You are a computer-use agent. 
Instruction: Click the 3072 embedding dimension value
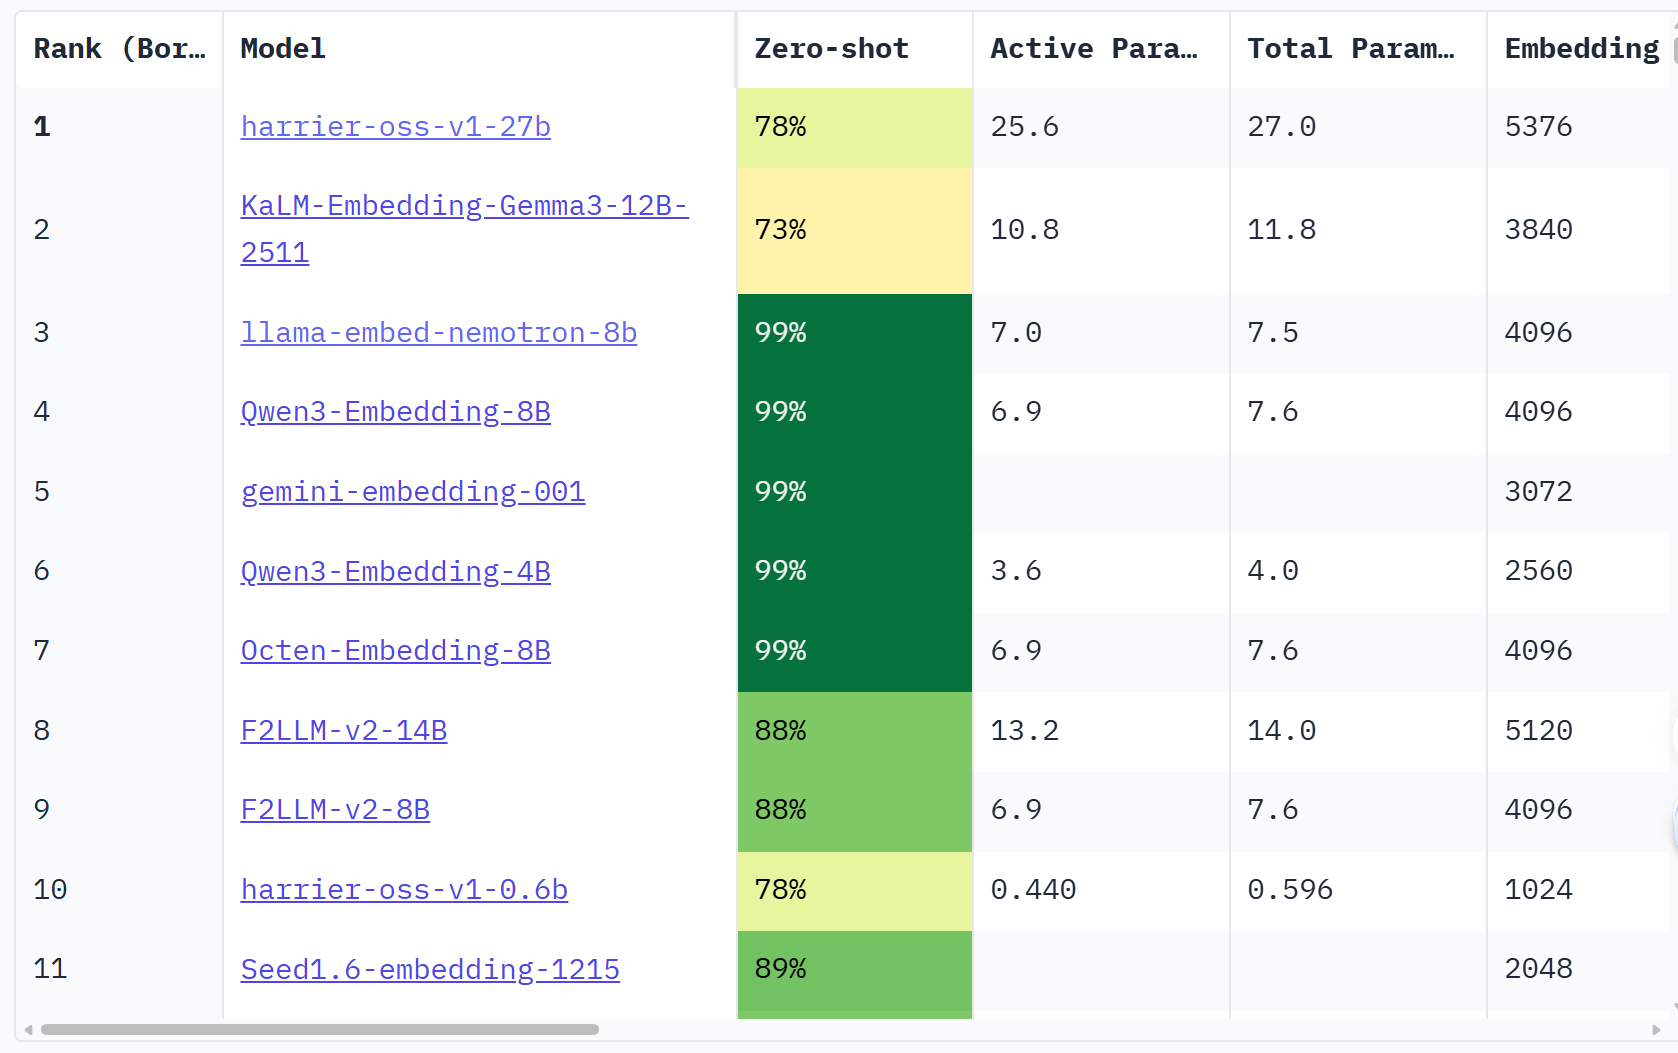pos(1539,492)
